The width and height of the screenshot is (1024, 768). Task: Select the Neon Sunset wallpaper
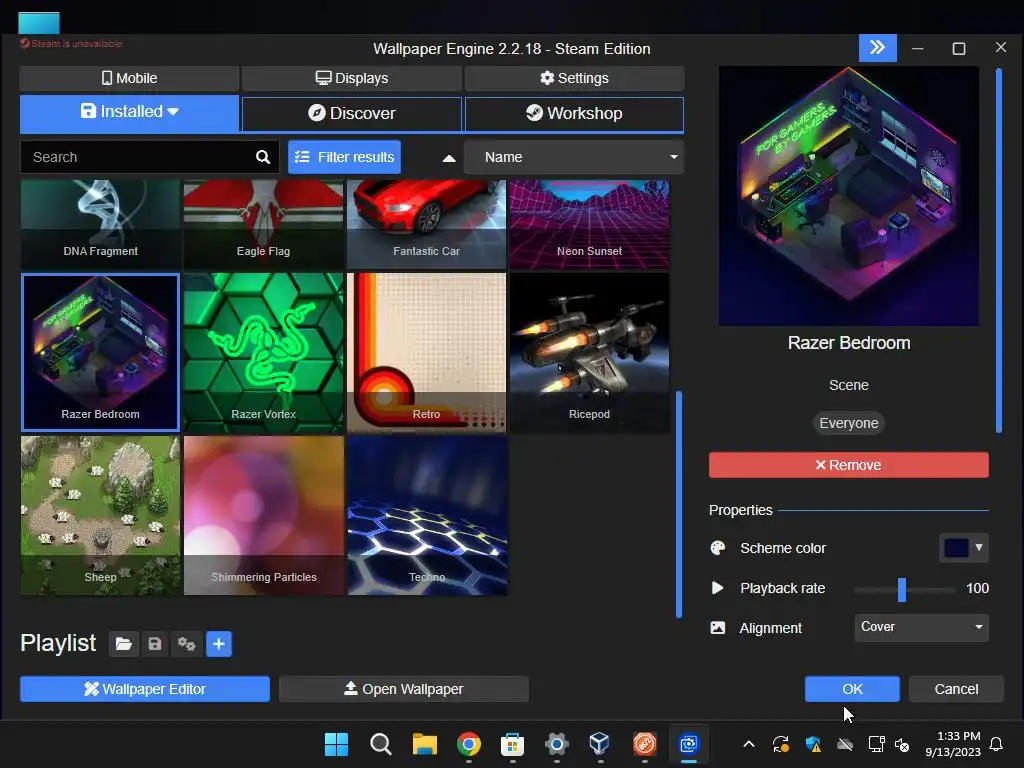pyautogui.click(x=589, y=225)
